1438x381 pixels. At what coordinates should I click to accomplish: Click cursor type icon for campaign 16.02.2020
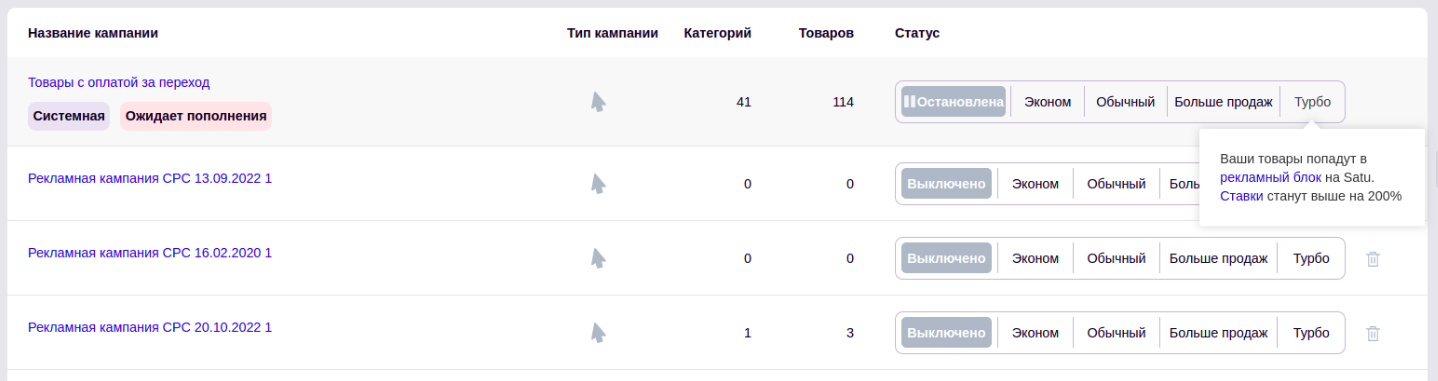pyautogui.click(x=598, y=259)
